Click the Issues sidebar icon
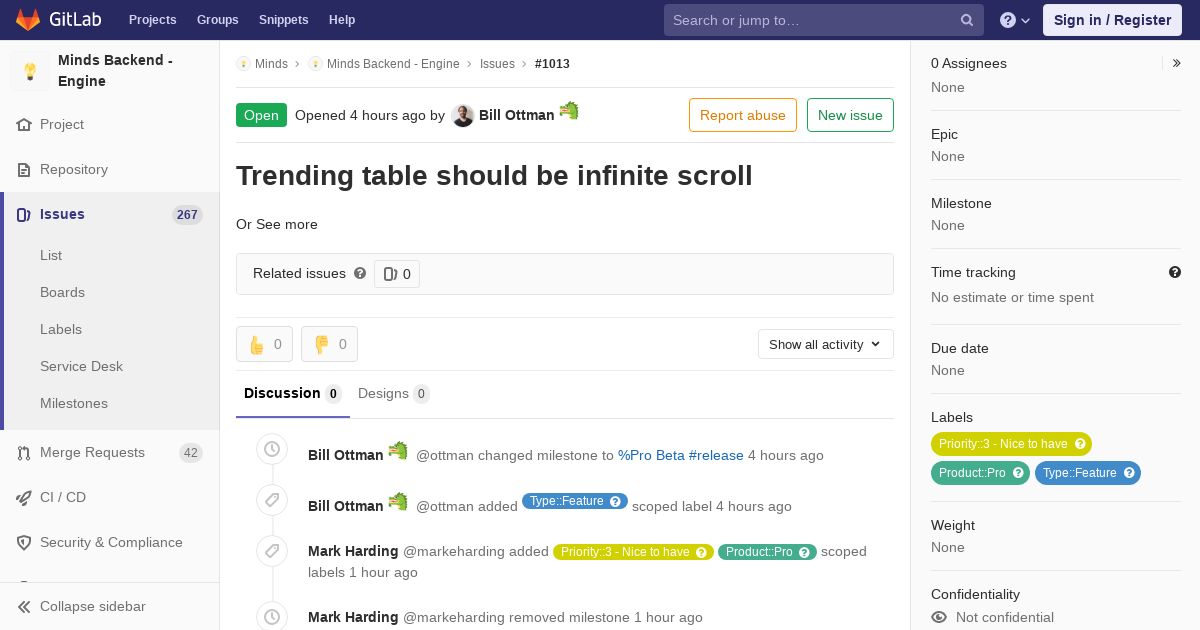 point(24,215)
